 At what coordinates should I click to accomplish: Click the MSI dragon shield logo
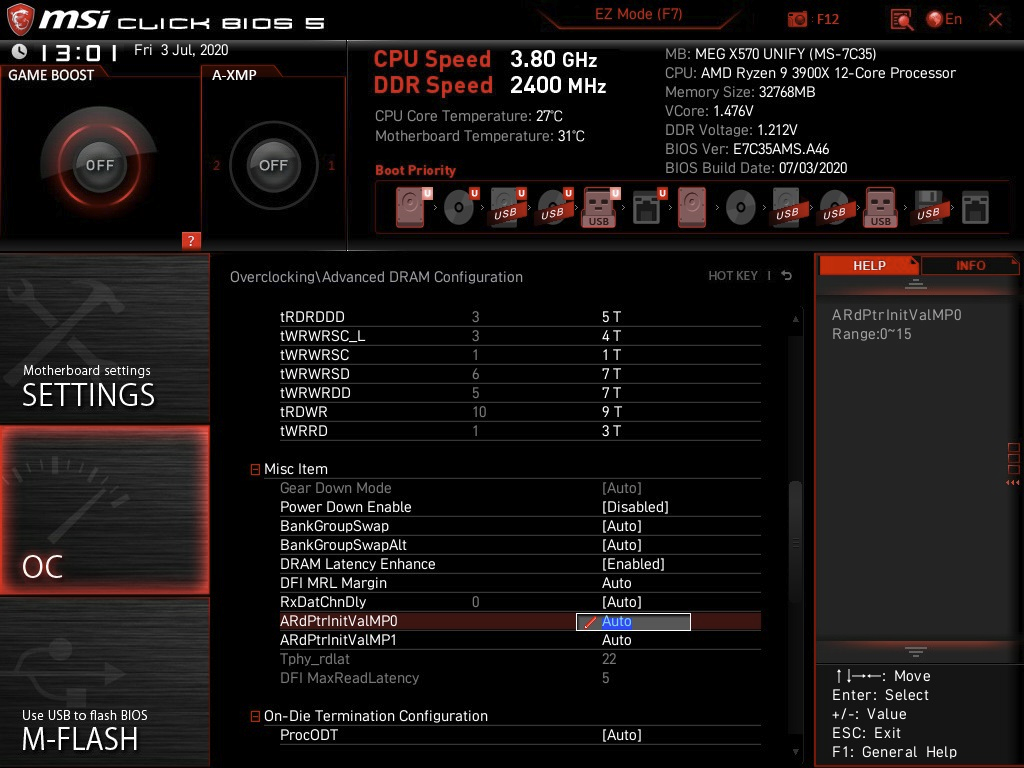click(20, 19)
